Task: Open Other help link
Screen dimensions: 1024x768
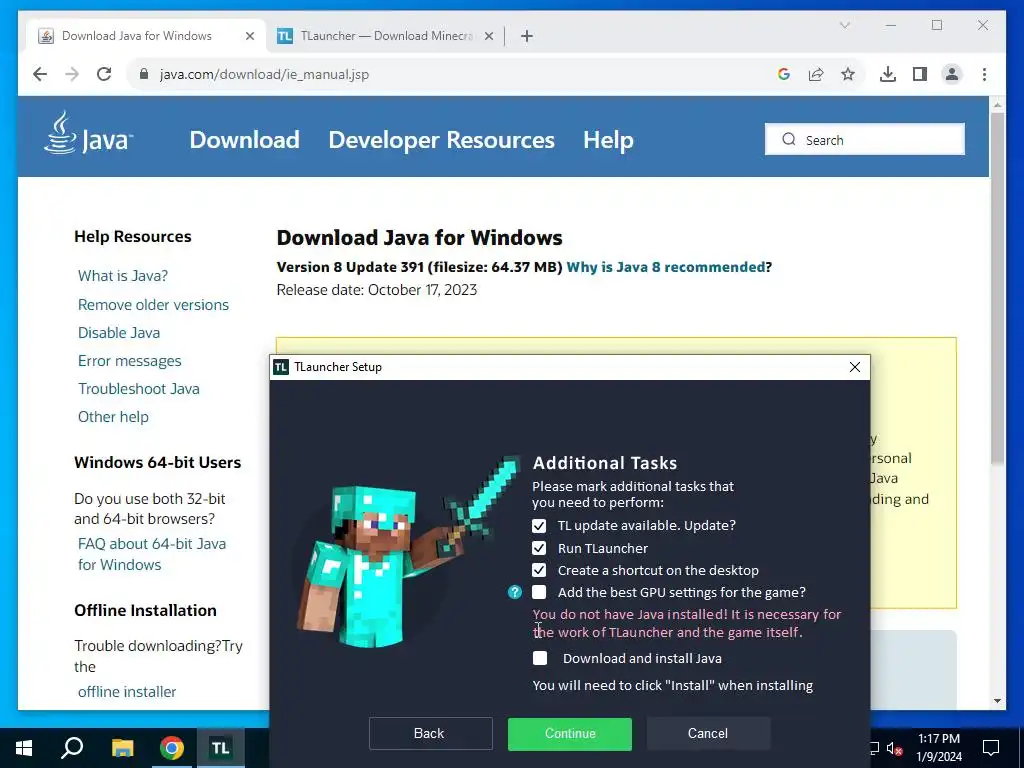Action: point(113,417)
